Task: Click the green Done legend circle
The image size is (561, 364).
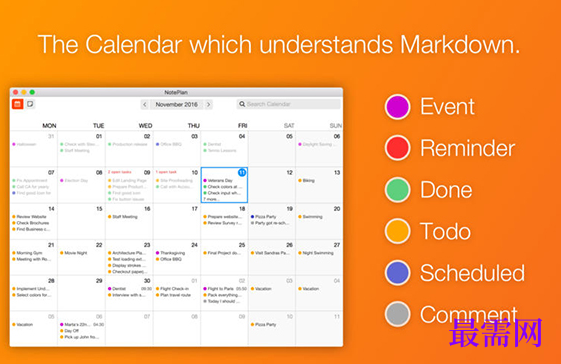Action: point(397,190)
